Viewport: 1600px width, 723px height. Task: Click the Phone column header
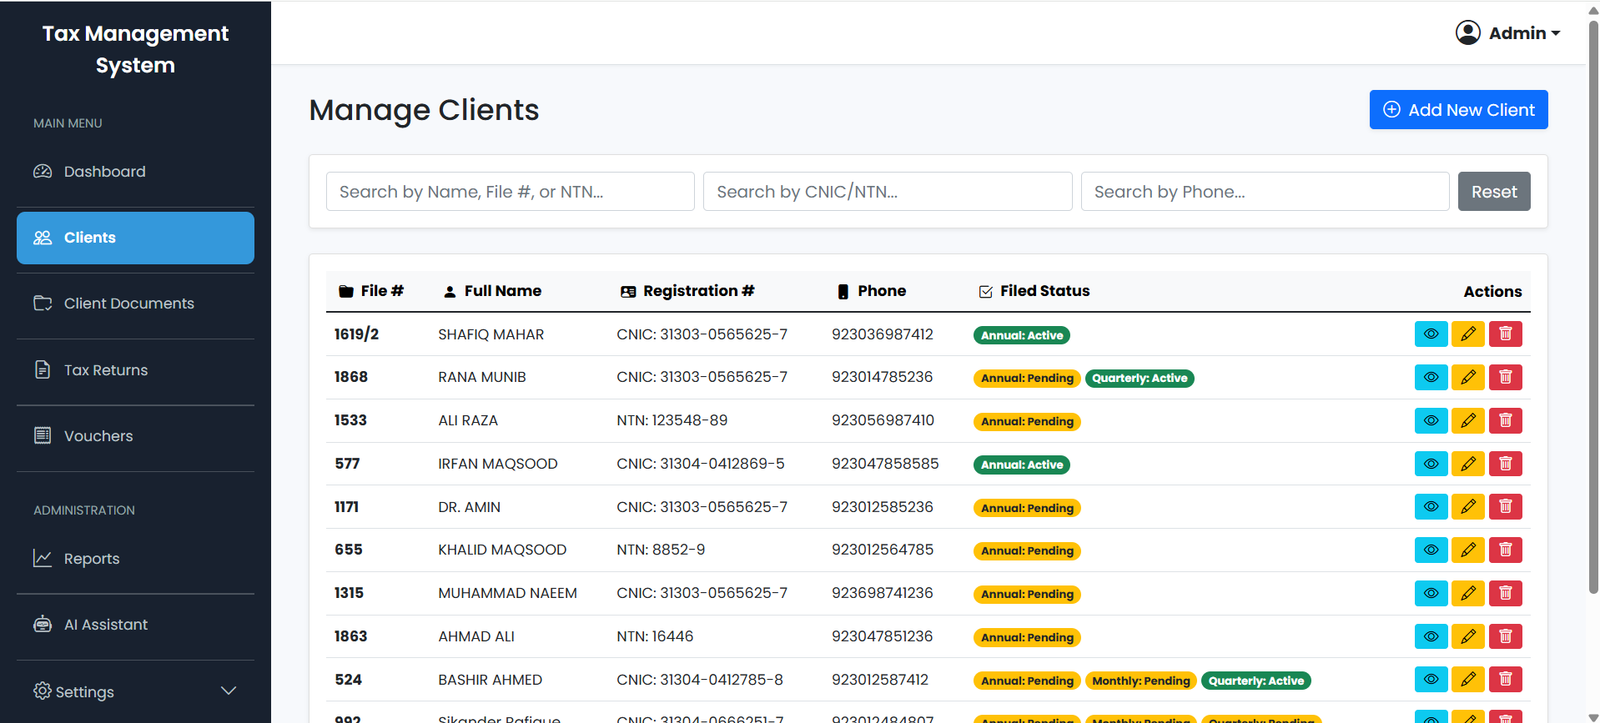point(871,291)
